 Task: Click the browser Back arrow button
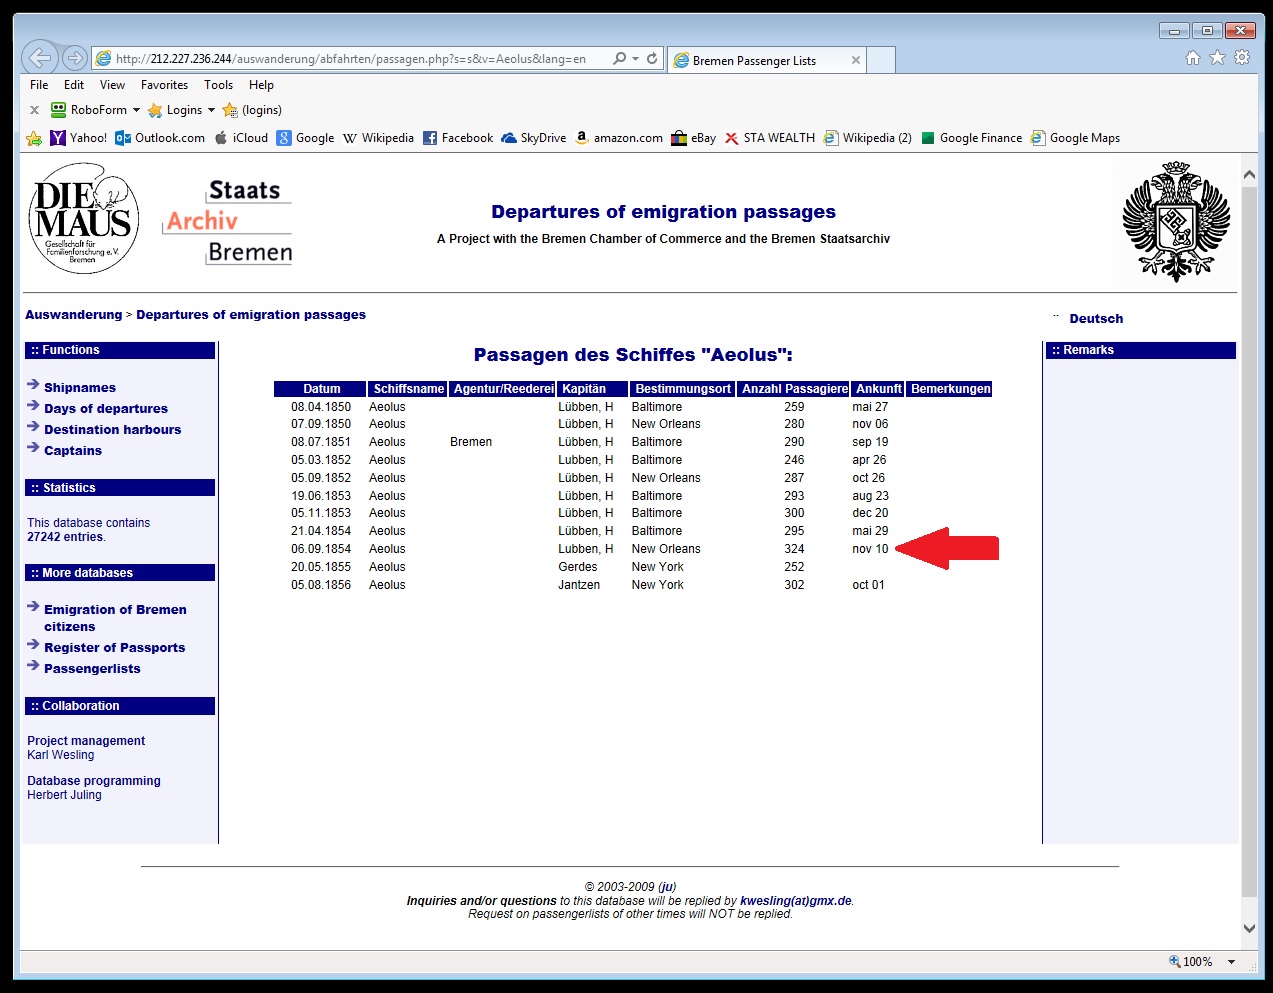click(39, 58)
